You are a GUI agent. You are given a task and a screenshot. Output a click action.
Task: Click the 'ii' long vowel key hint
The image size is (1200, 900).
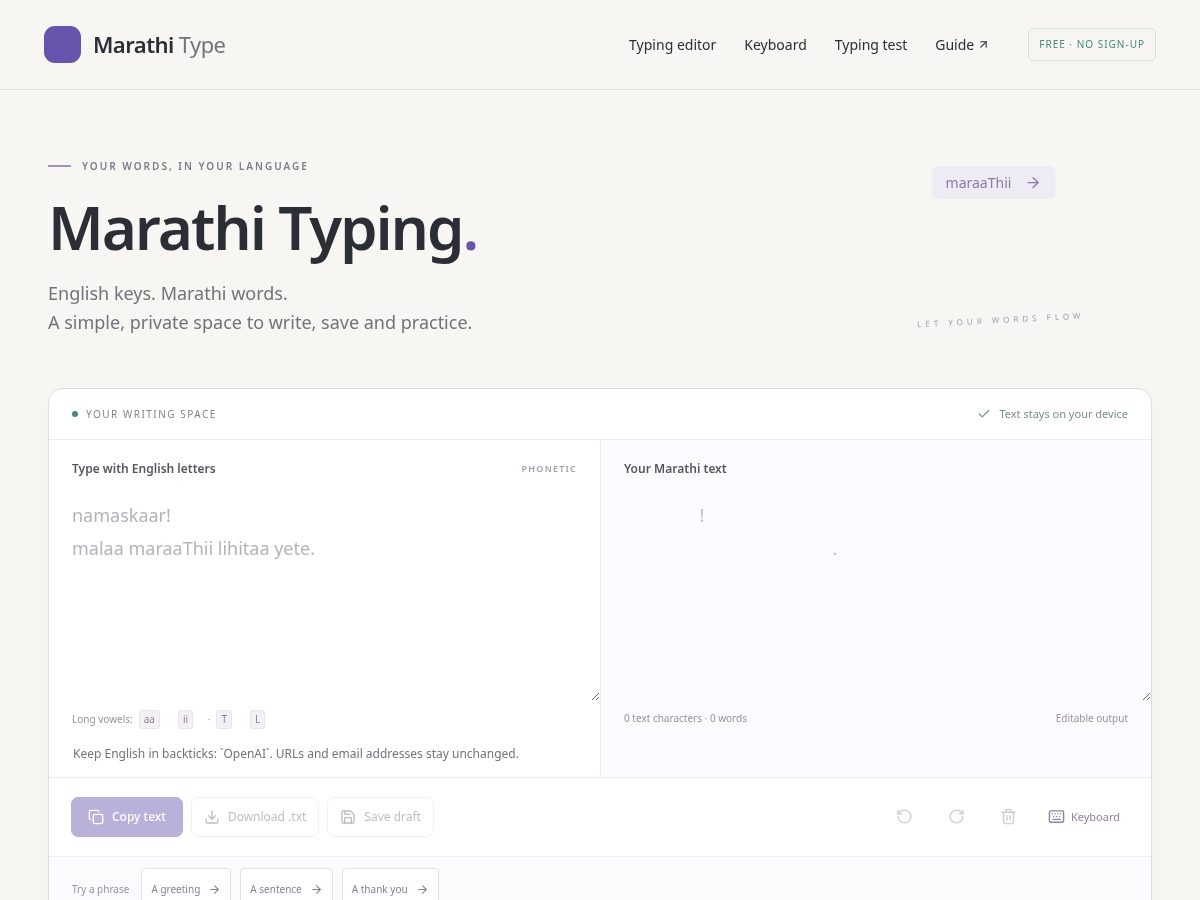coord(185,719)
